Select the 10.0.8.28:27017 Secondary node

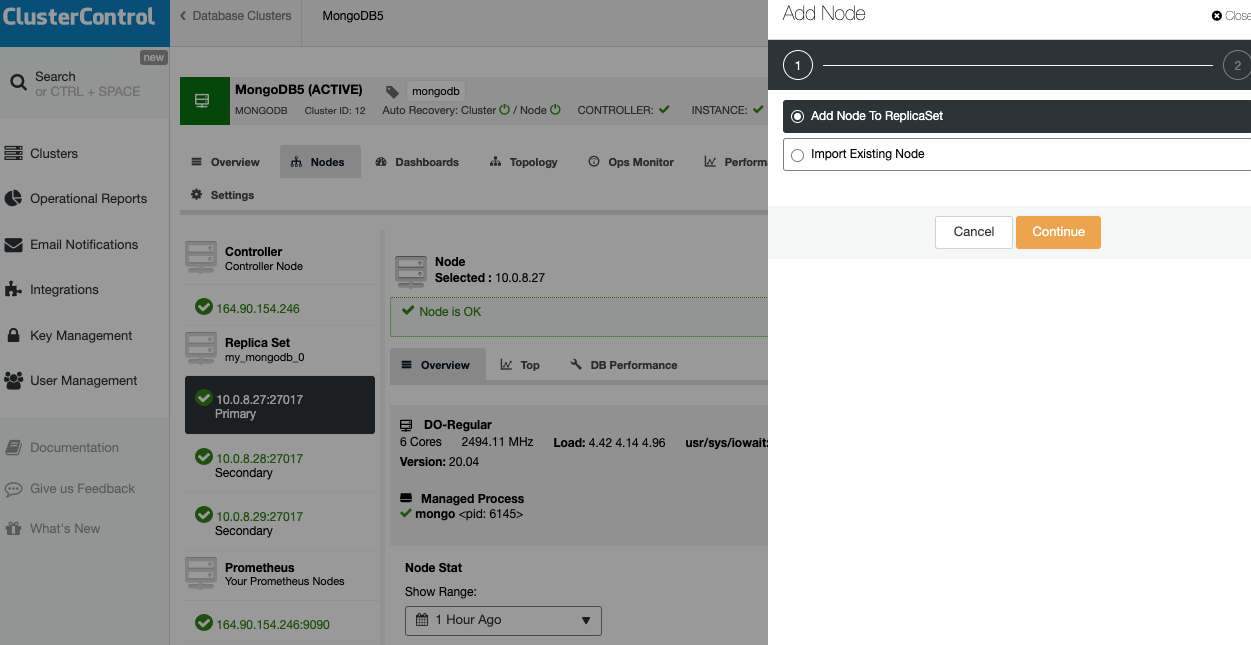(280, 465)
